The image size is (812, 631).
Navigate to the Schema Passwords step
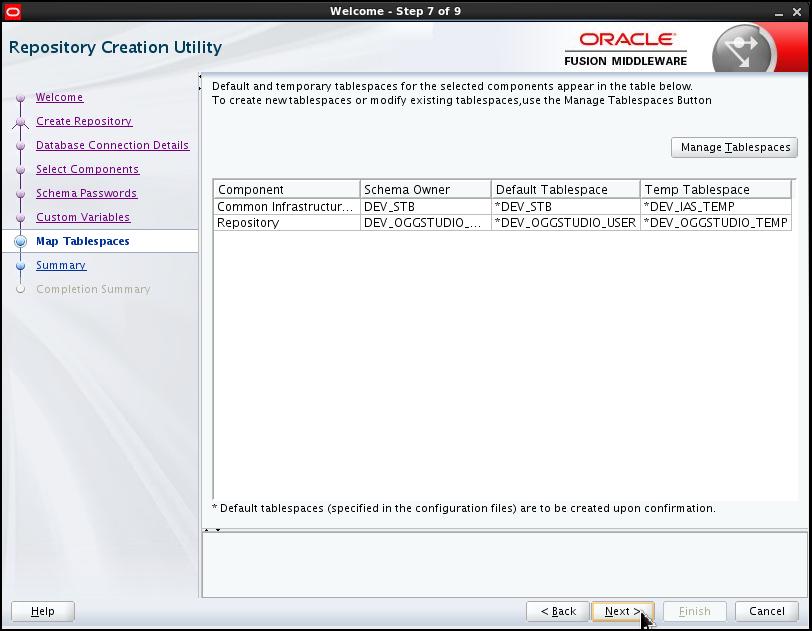click(x=86, y=193)
